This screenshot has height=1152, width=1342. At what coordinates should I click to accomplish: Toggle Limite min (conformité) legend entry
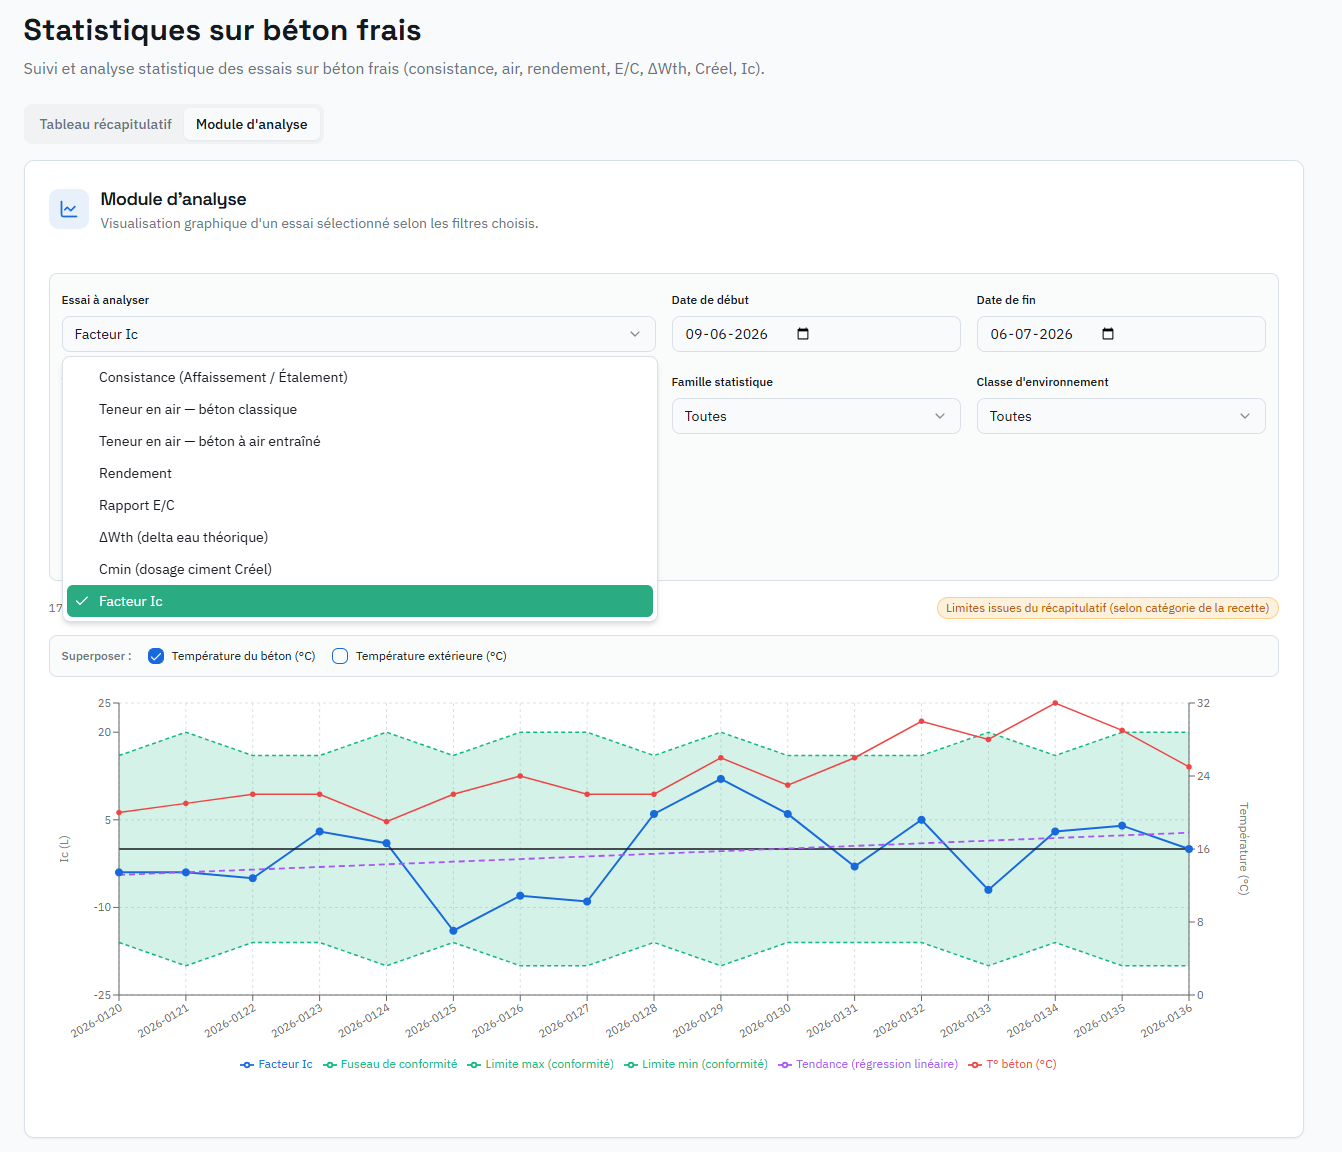point(696,1064)
